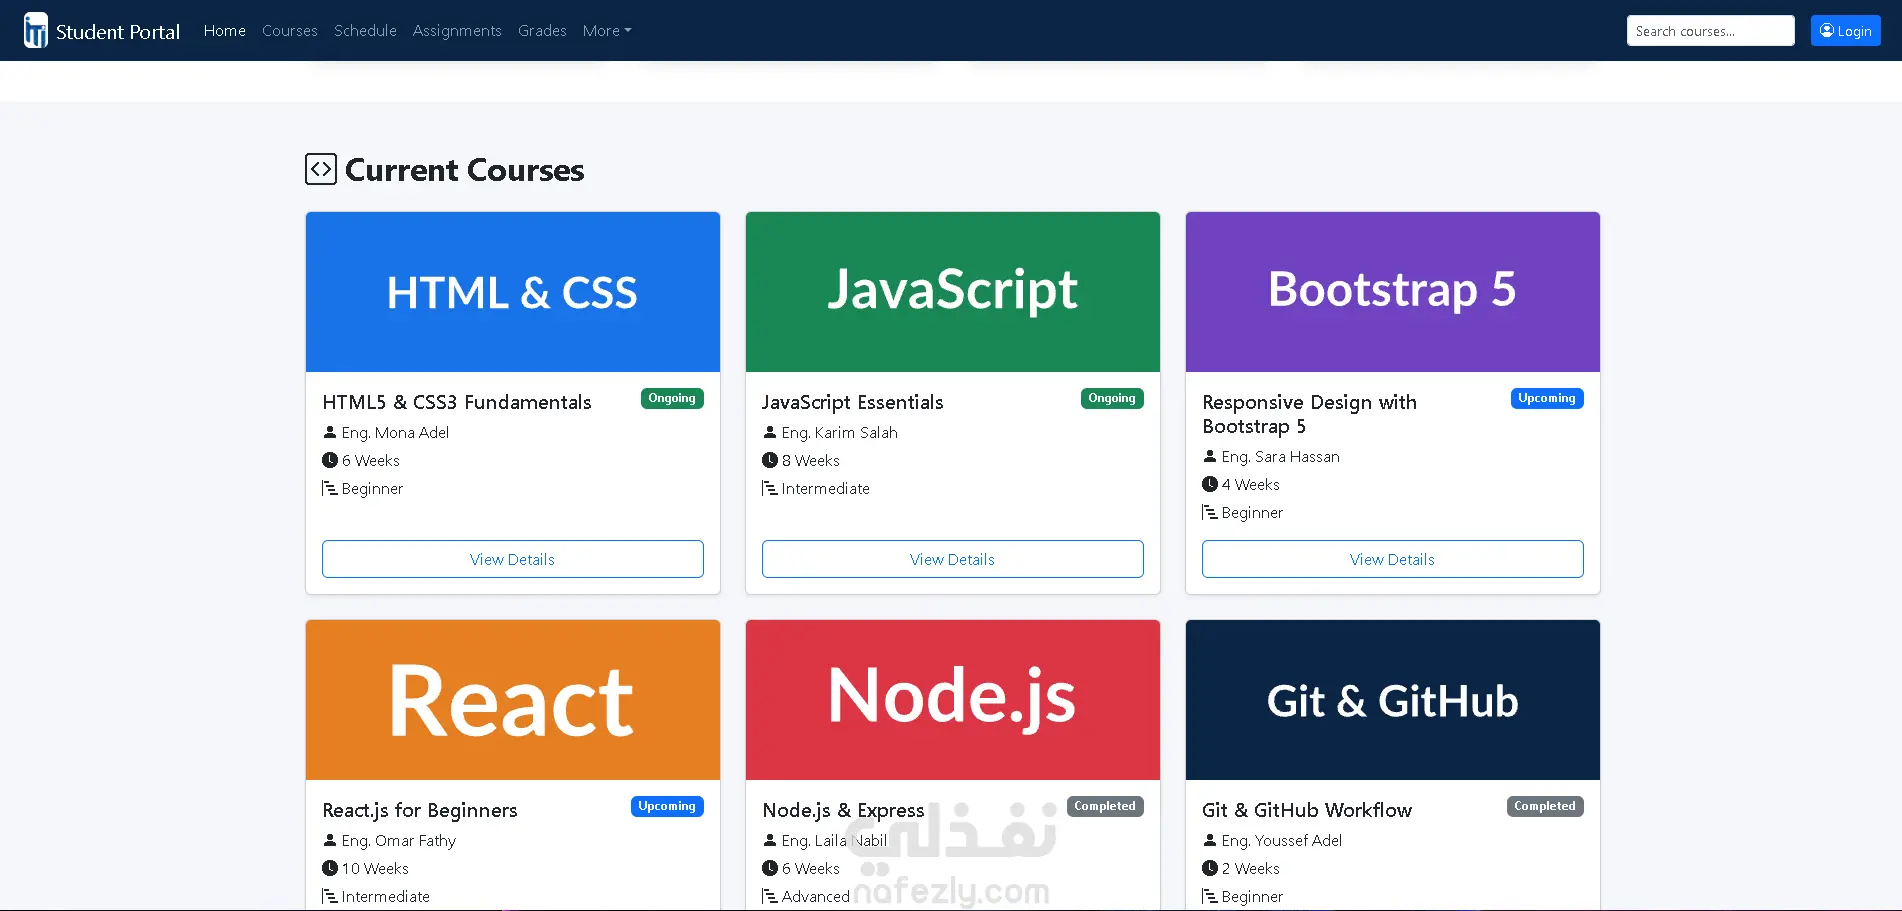Click the person icon next to Eng. Sara Hassan
The width and height of the screenshot is (1902, 911).
click(1210, 456)
